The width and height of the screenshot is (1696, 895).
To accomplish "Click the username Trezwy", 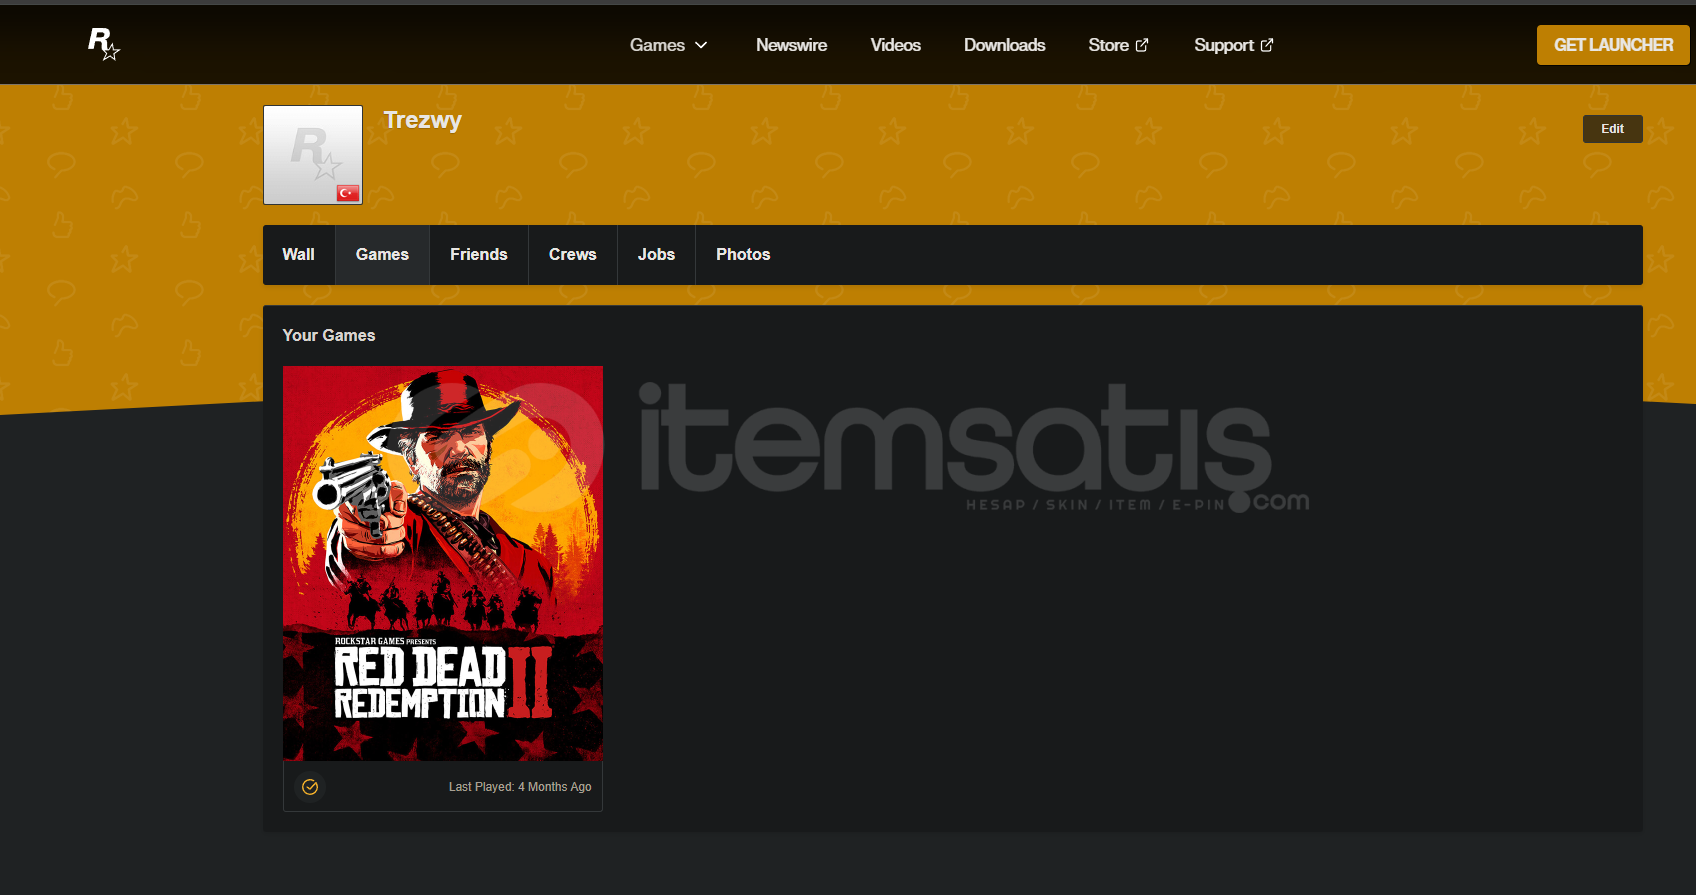I will 422,120.
